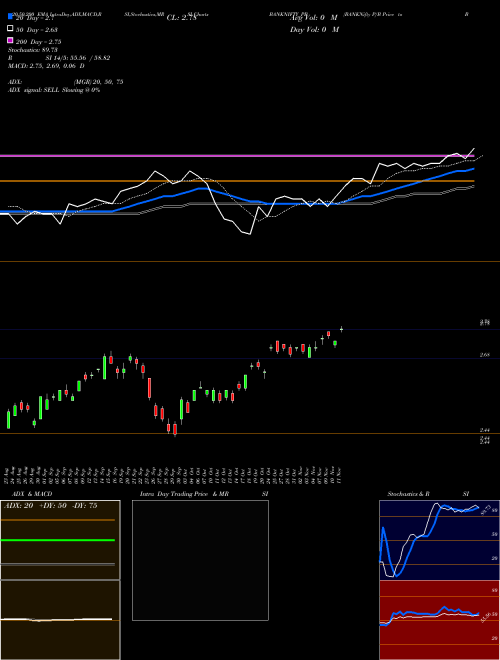Click the red RSI chart panel

pos(439,620)
